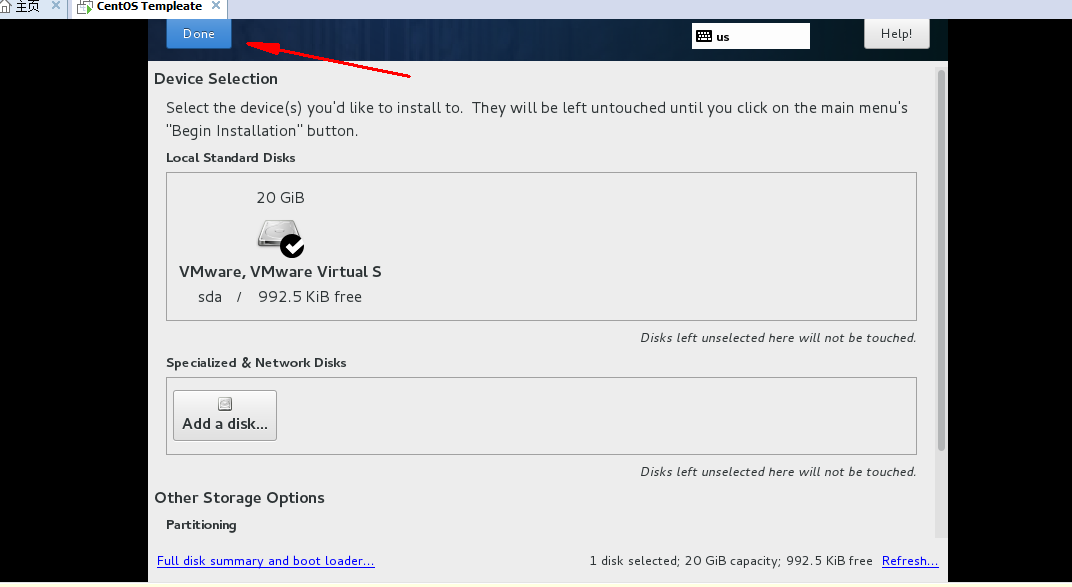
Task: Click the 'Specialized & Network Disks' heading
Action: click(256, 363)
